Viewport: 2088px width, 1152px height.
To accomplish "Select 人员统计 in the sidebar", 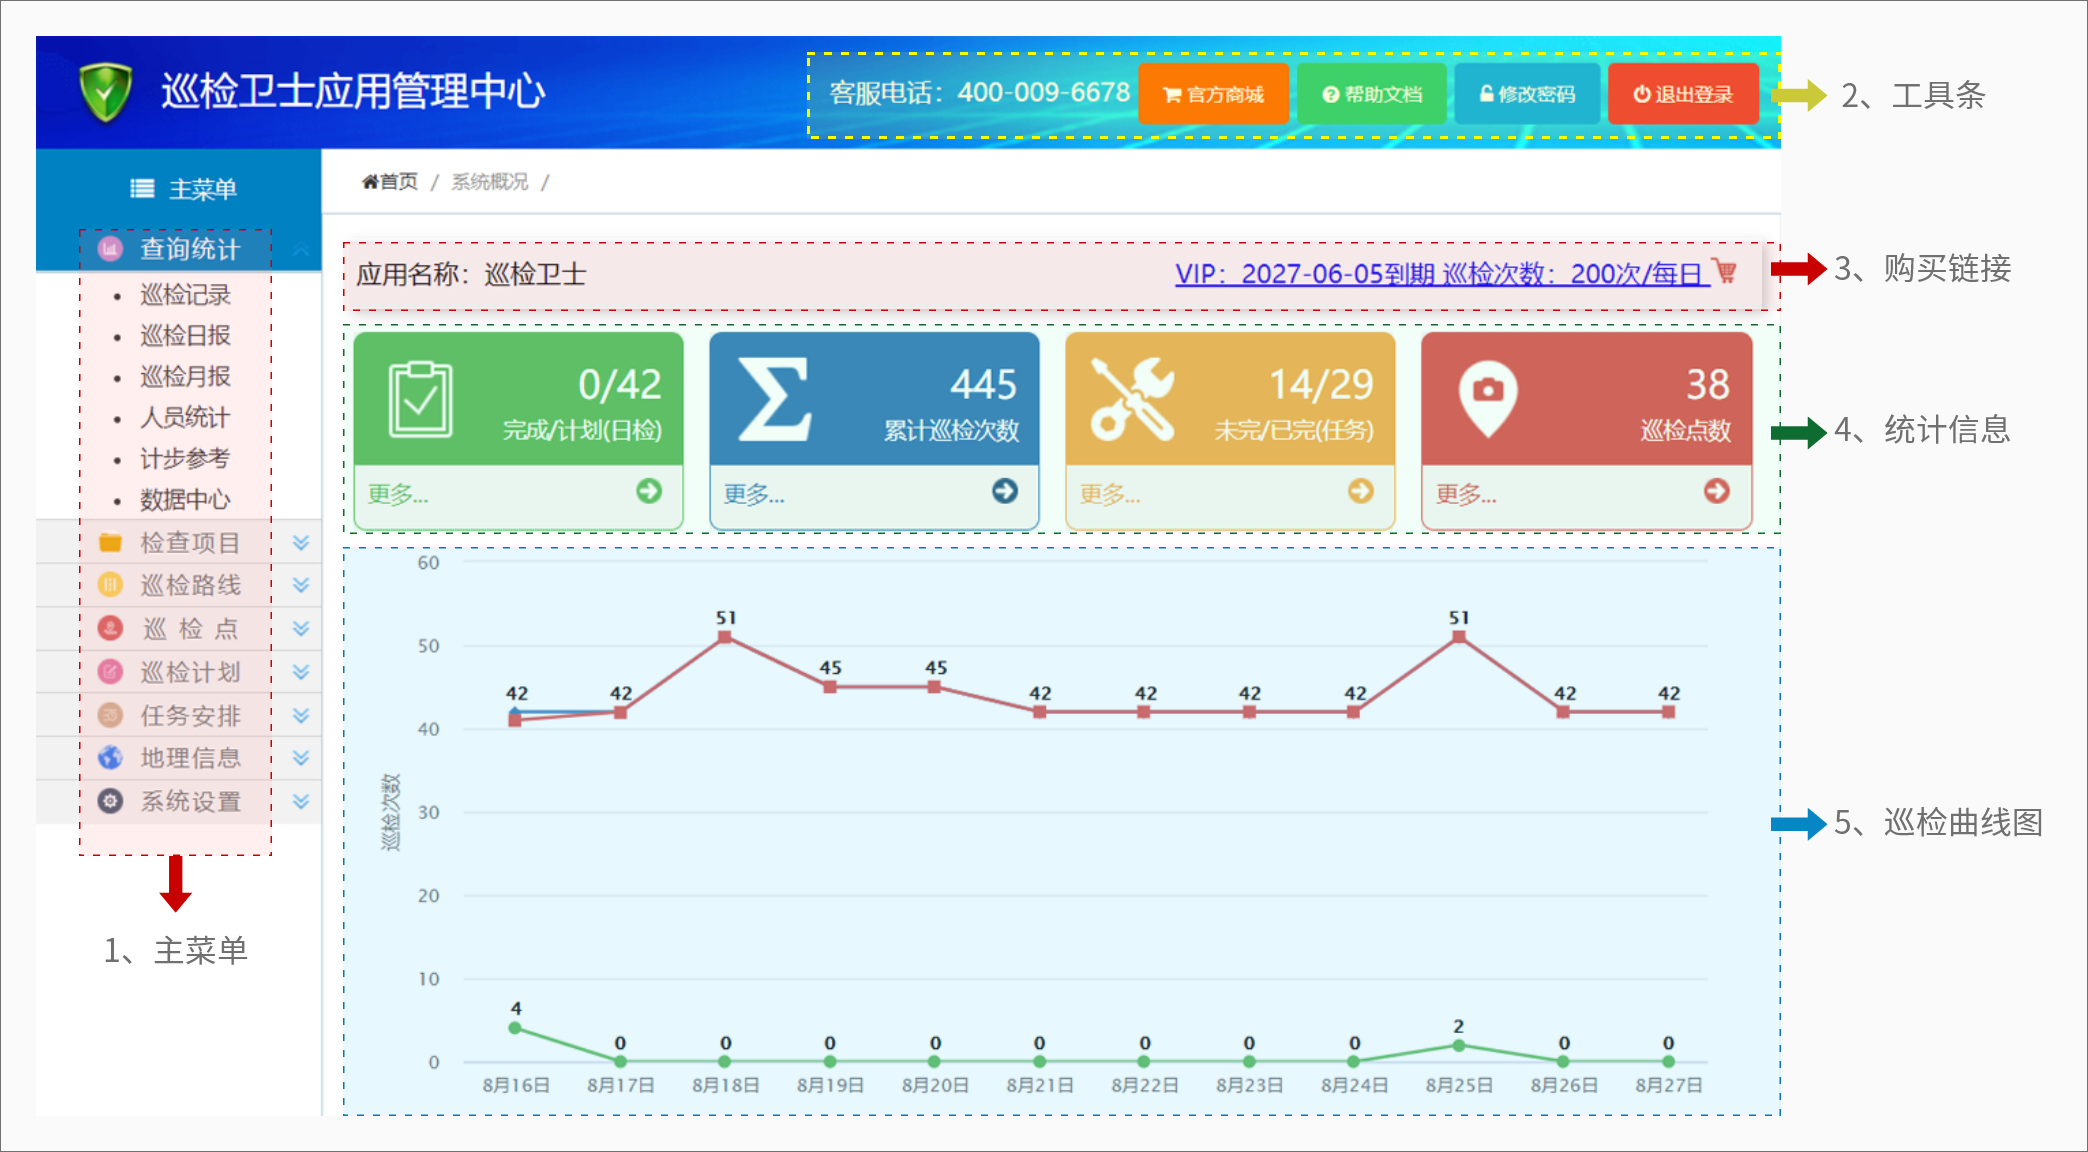I will [185, 417].
